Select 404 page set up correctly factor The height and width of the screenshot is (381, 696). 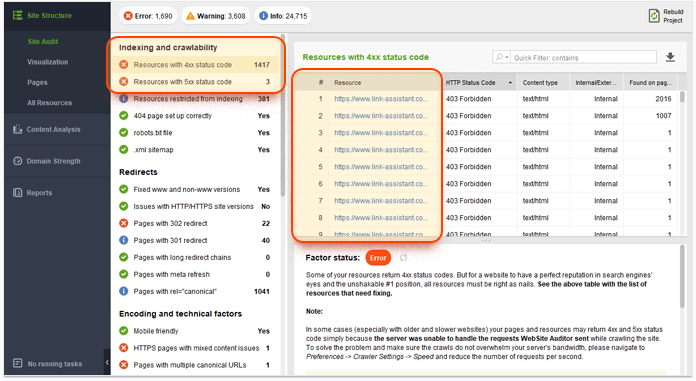(x=194, y=115)
